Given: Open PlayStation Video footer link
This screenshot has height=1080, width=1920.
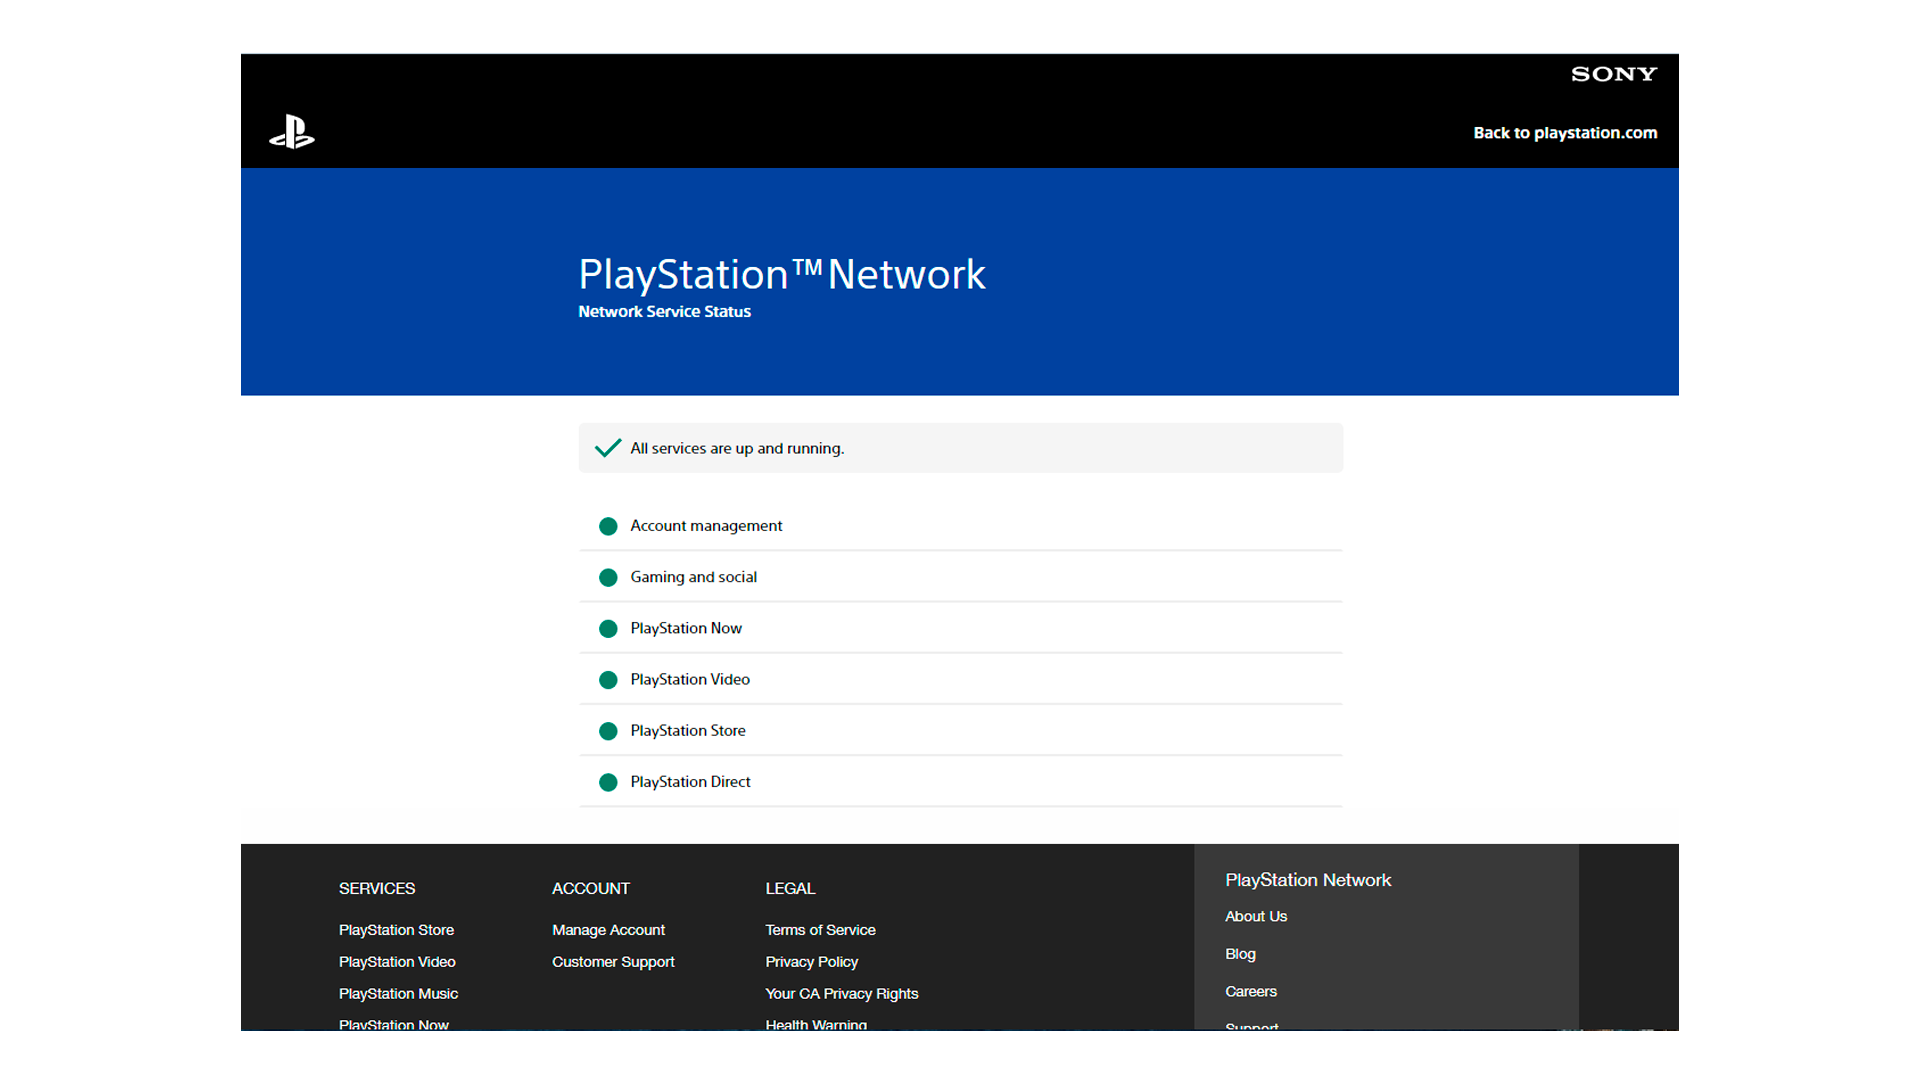Looking at the screenshot, I should click(x=397, y=962).
